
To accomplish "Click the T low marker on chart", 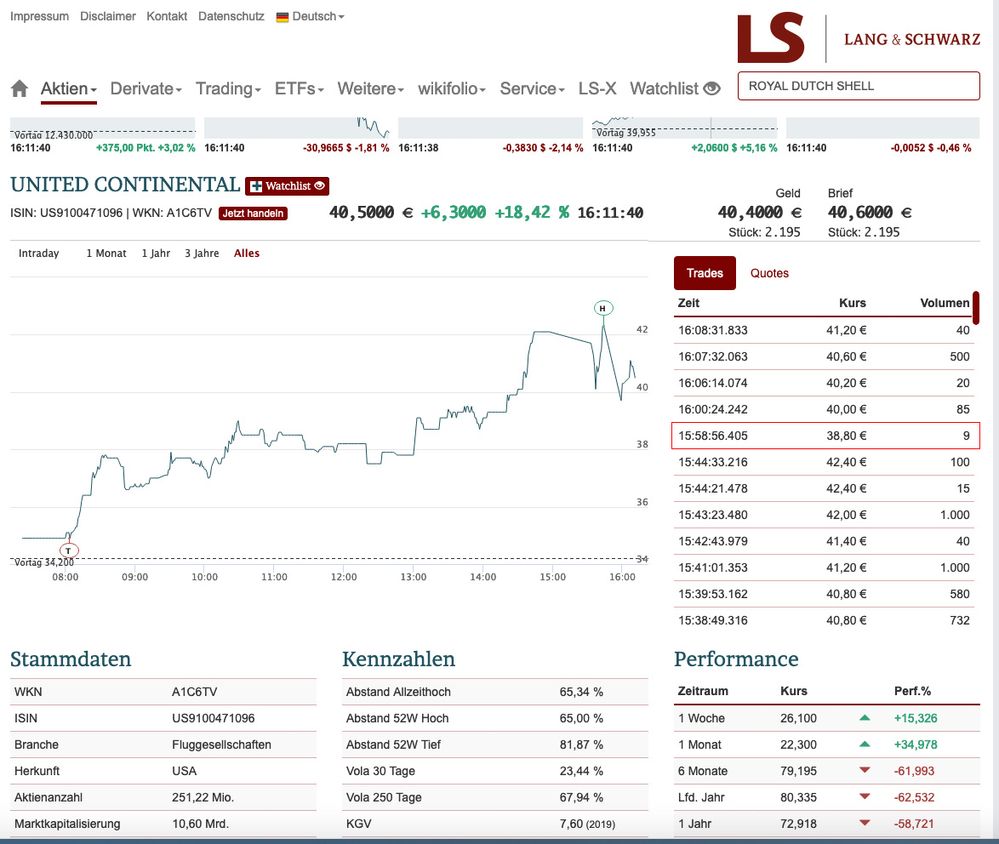I will click(x=68, y=550).
